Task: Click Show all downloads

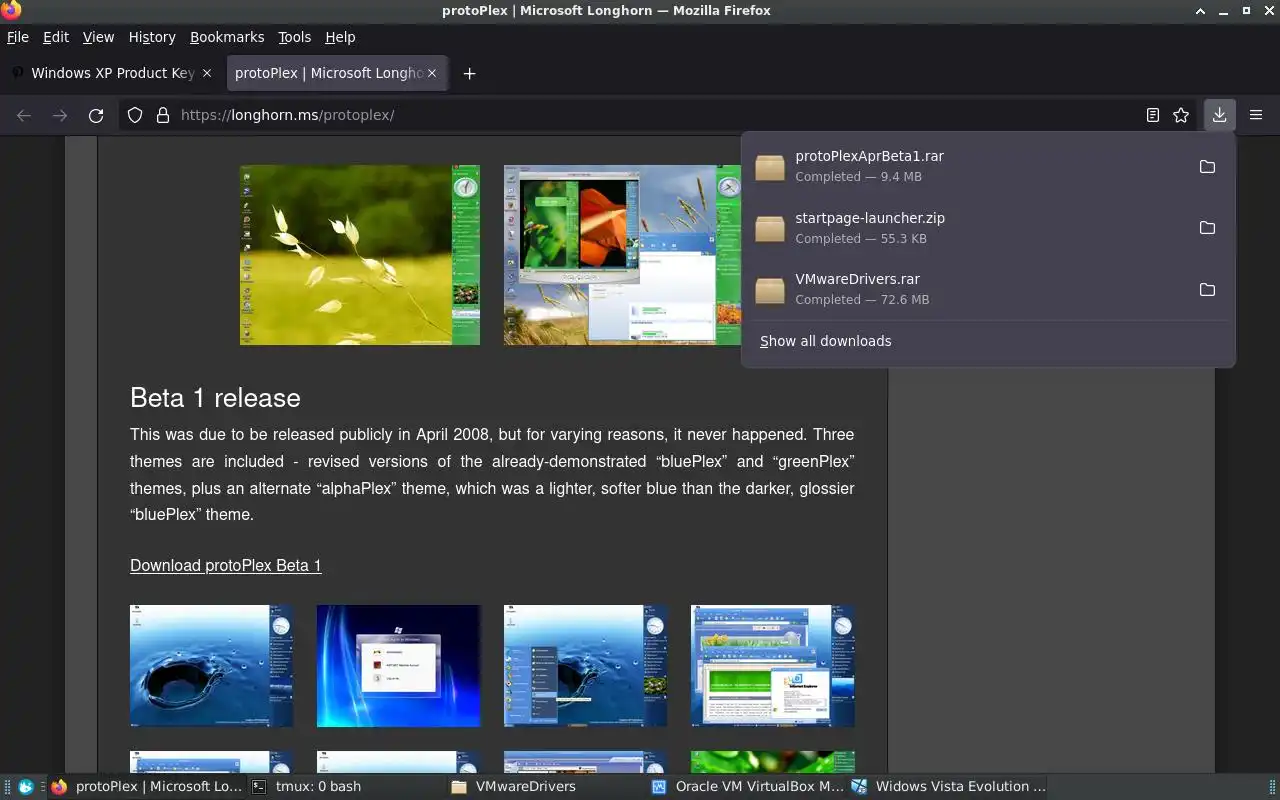Action: tap(825, 341)
